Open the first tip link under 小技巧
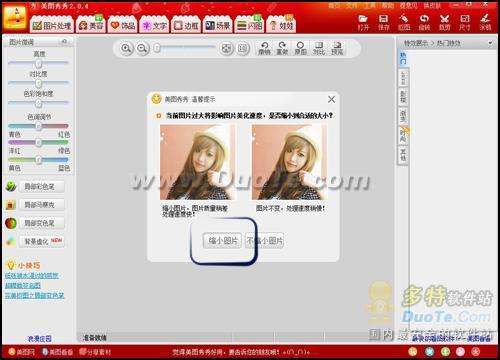The width and height of the screenshot is (500, 360). tap(32, 276)
